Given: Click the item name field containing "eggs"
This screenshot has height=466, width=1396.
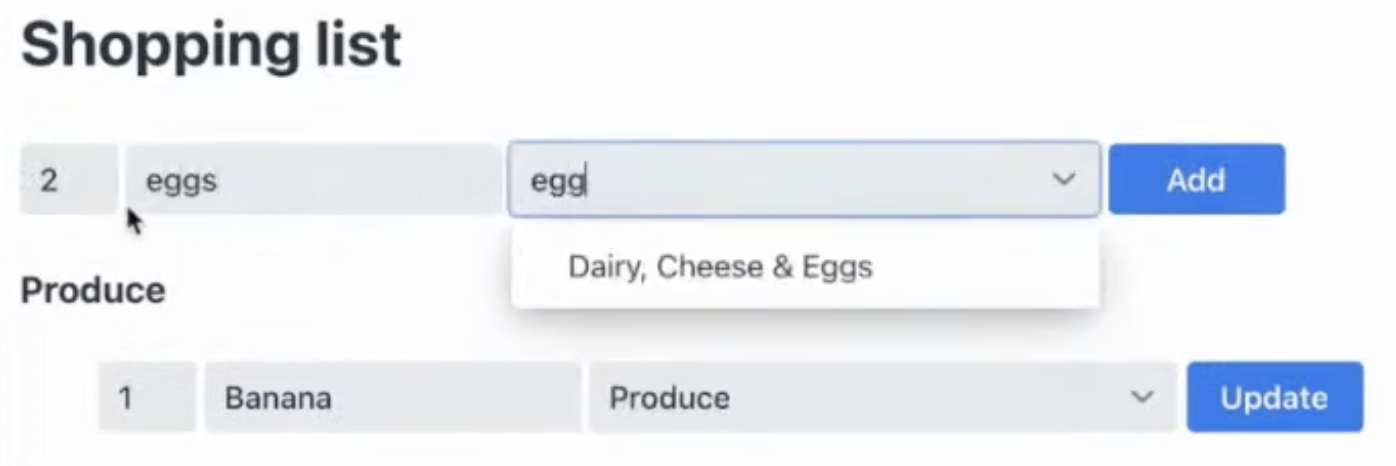Looking at the screenshot, I should click(312, 180).
